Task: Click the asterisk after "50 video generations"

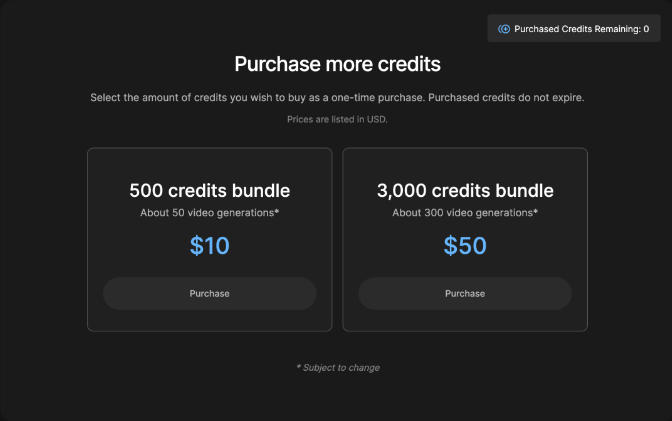Action: [279, 211]
